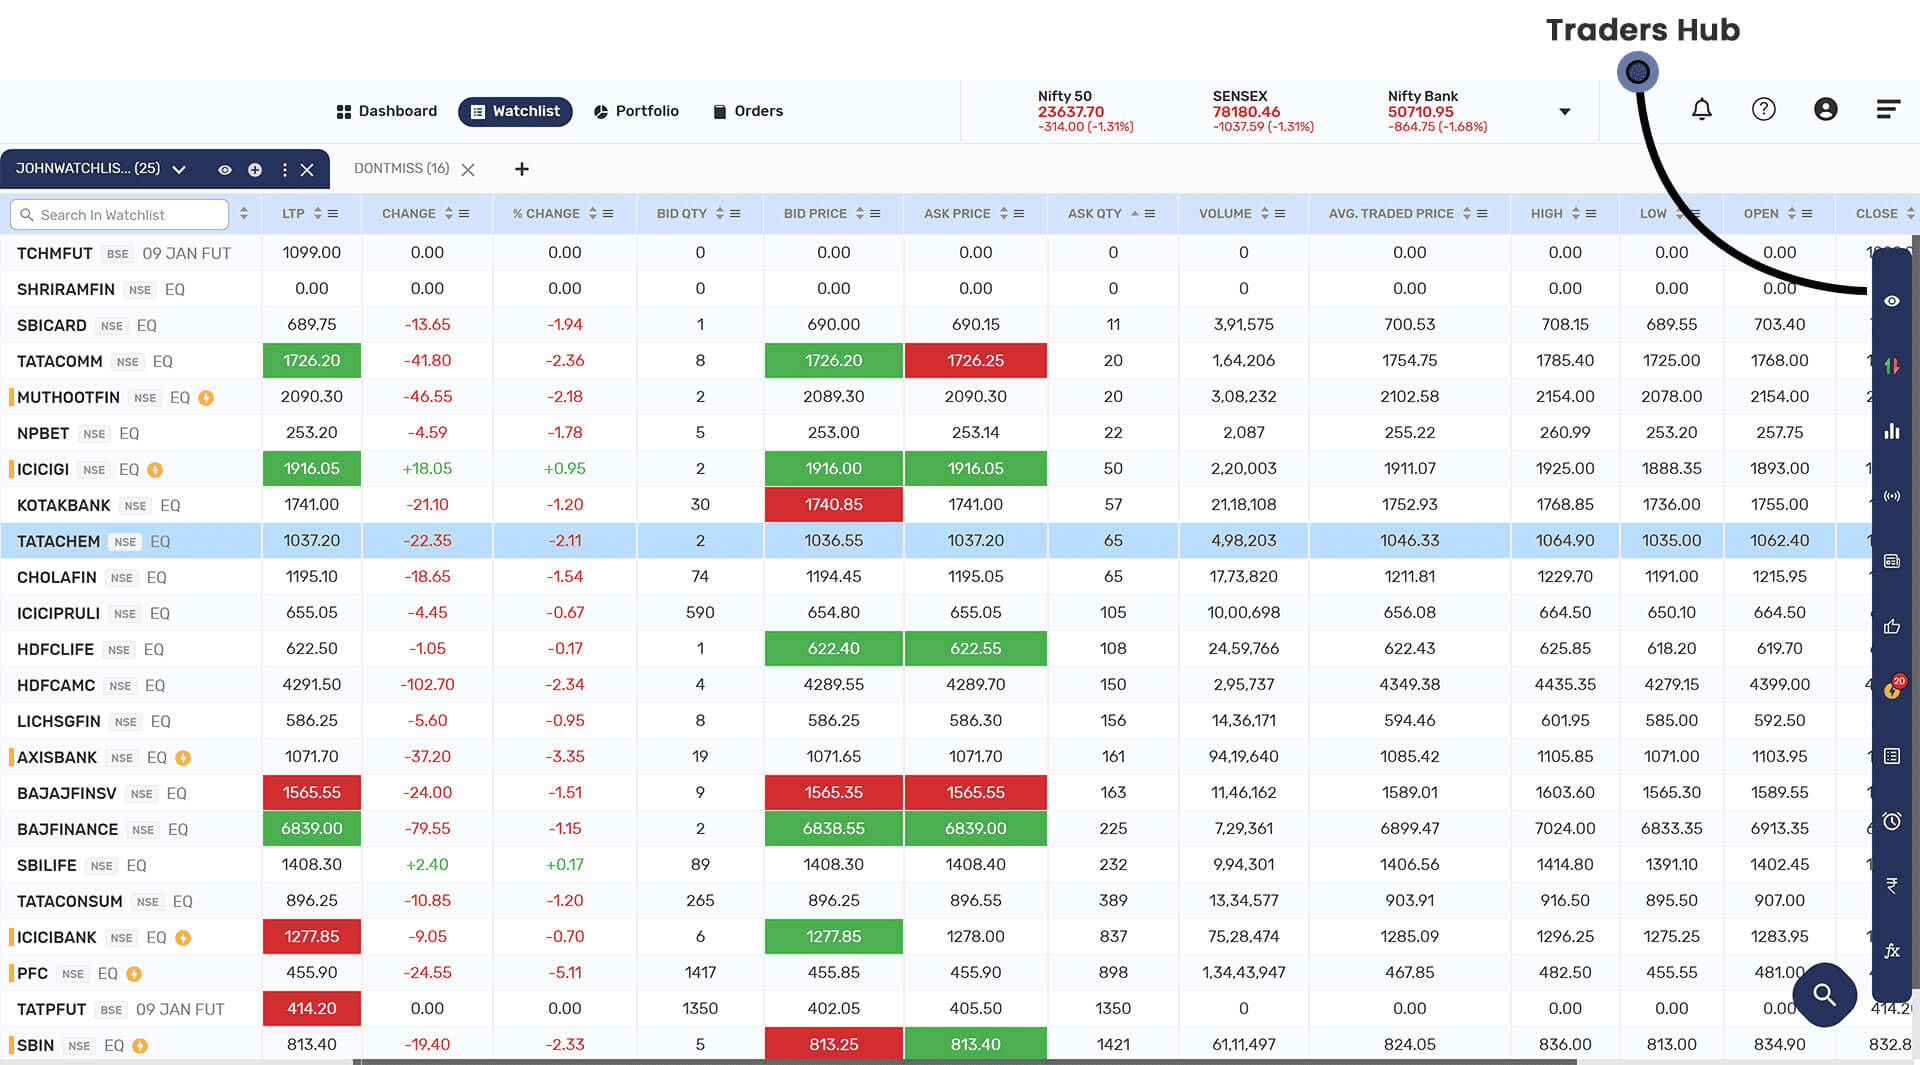Sort by the CHANGE column arrows
Image resolution: width=1920 pixels, height=1065 pixels.
point(449,214)
